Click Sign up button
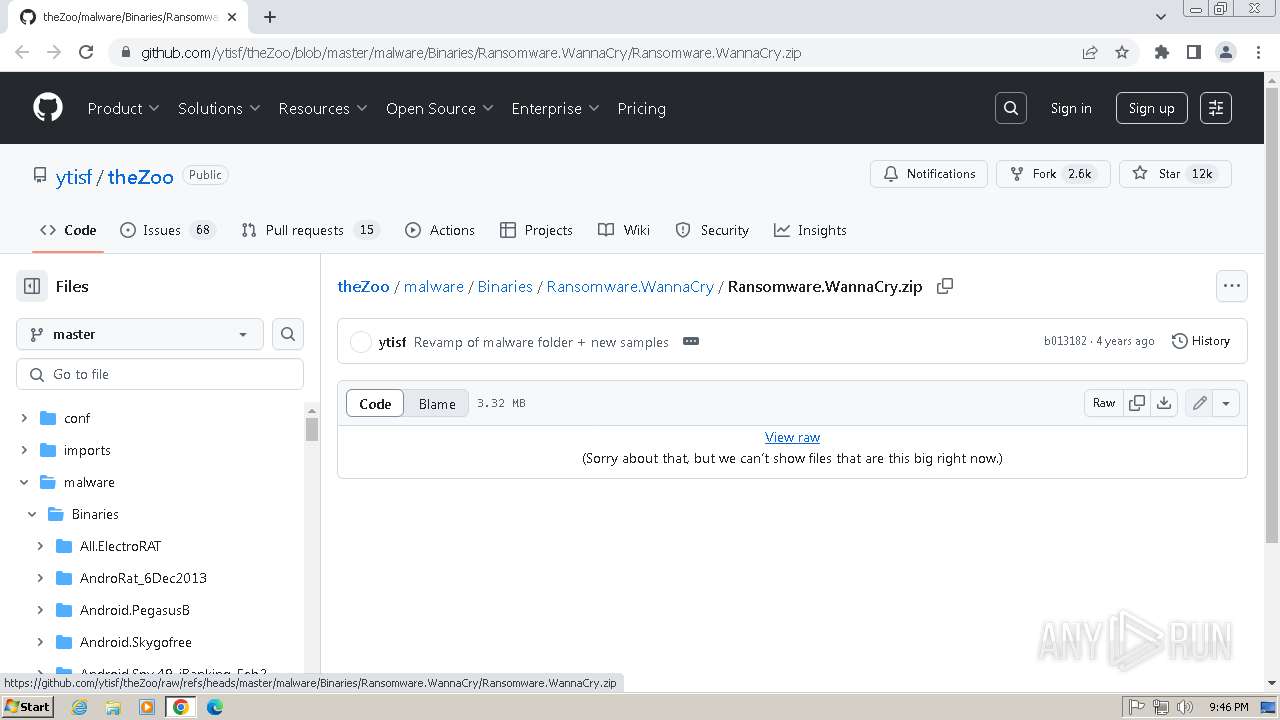 click(x=1152, y=108)
